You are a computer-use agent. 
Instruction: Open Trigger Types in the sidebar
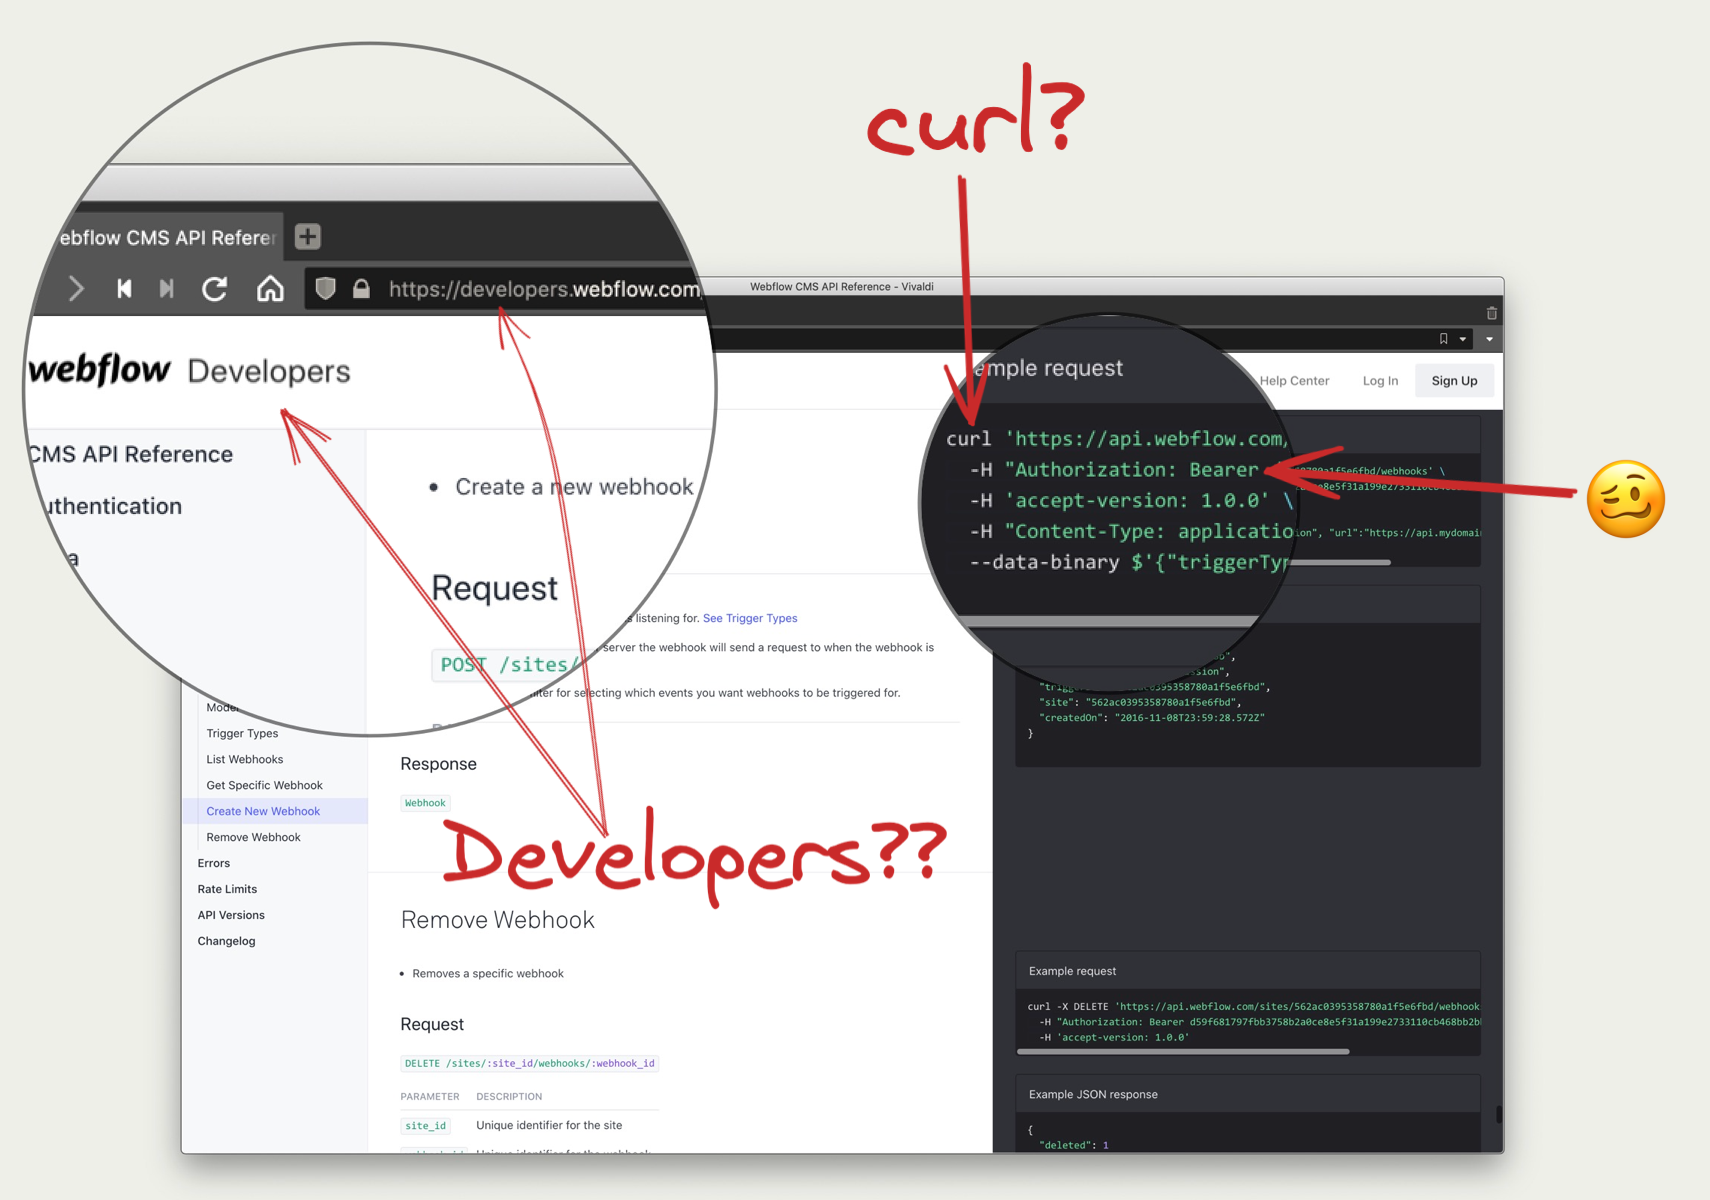pos(242,733)
